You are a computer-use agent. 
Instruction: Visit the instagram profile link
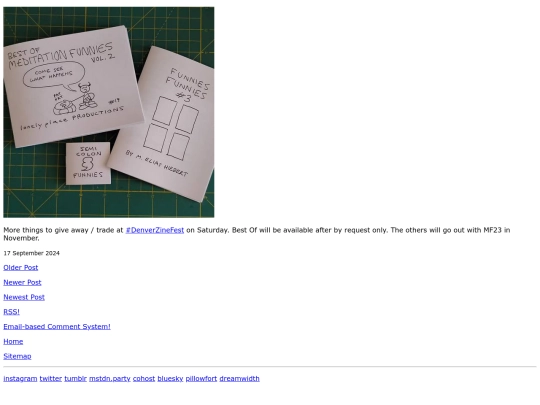pos(20,379)
